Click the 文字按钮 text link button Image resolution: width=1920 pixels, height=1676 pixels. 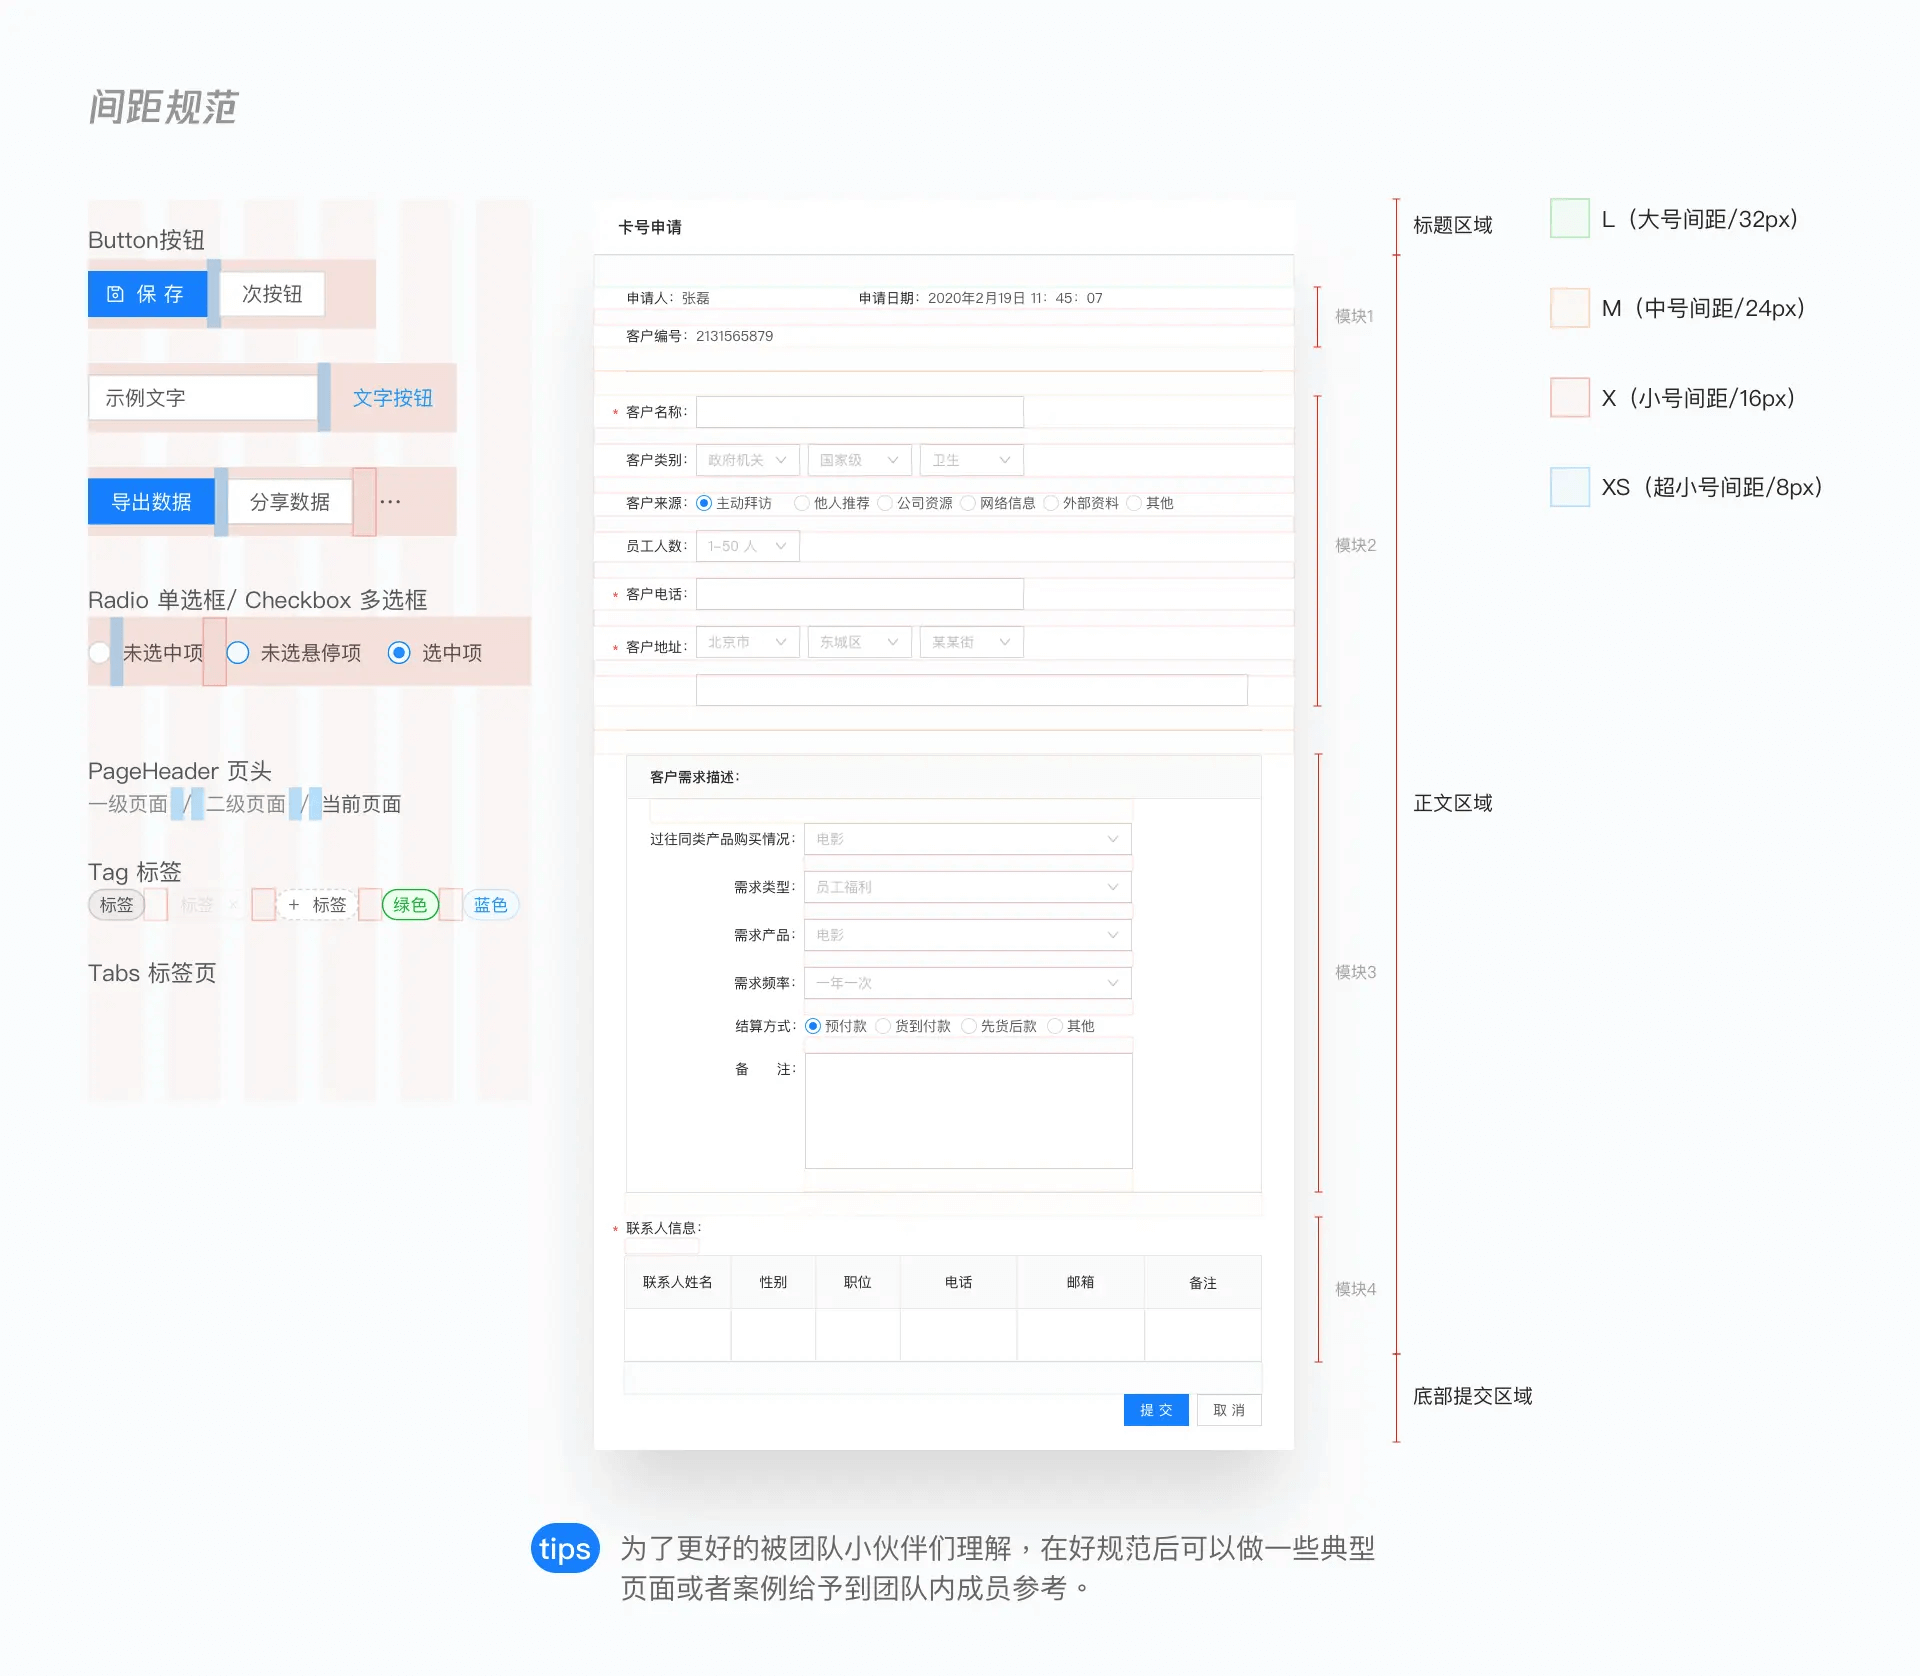pos(392,398)
